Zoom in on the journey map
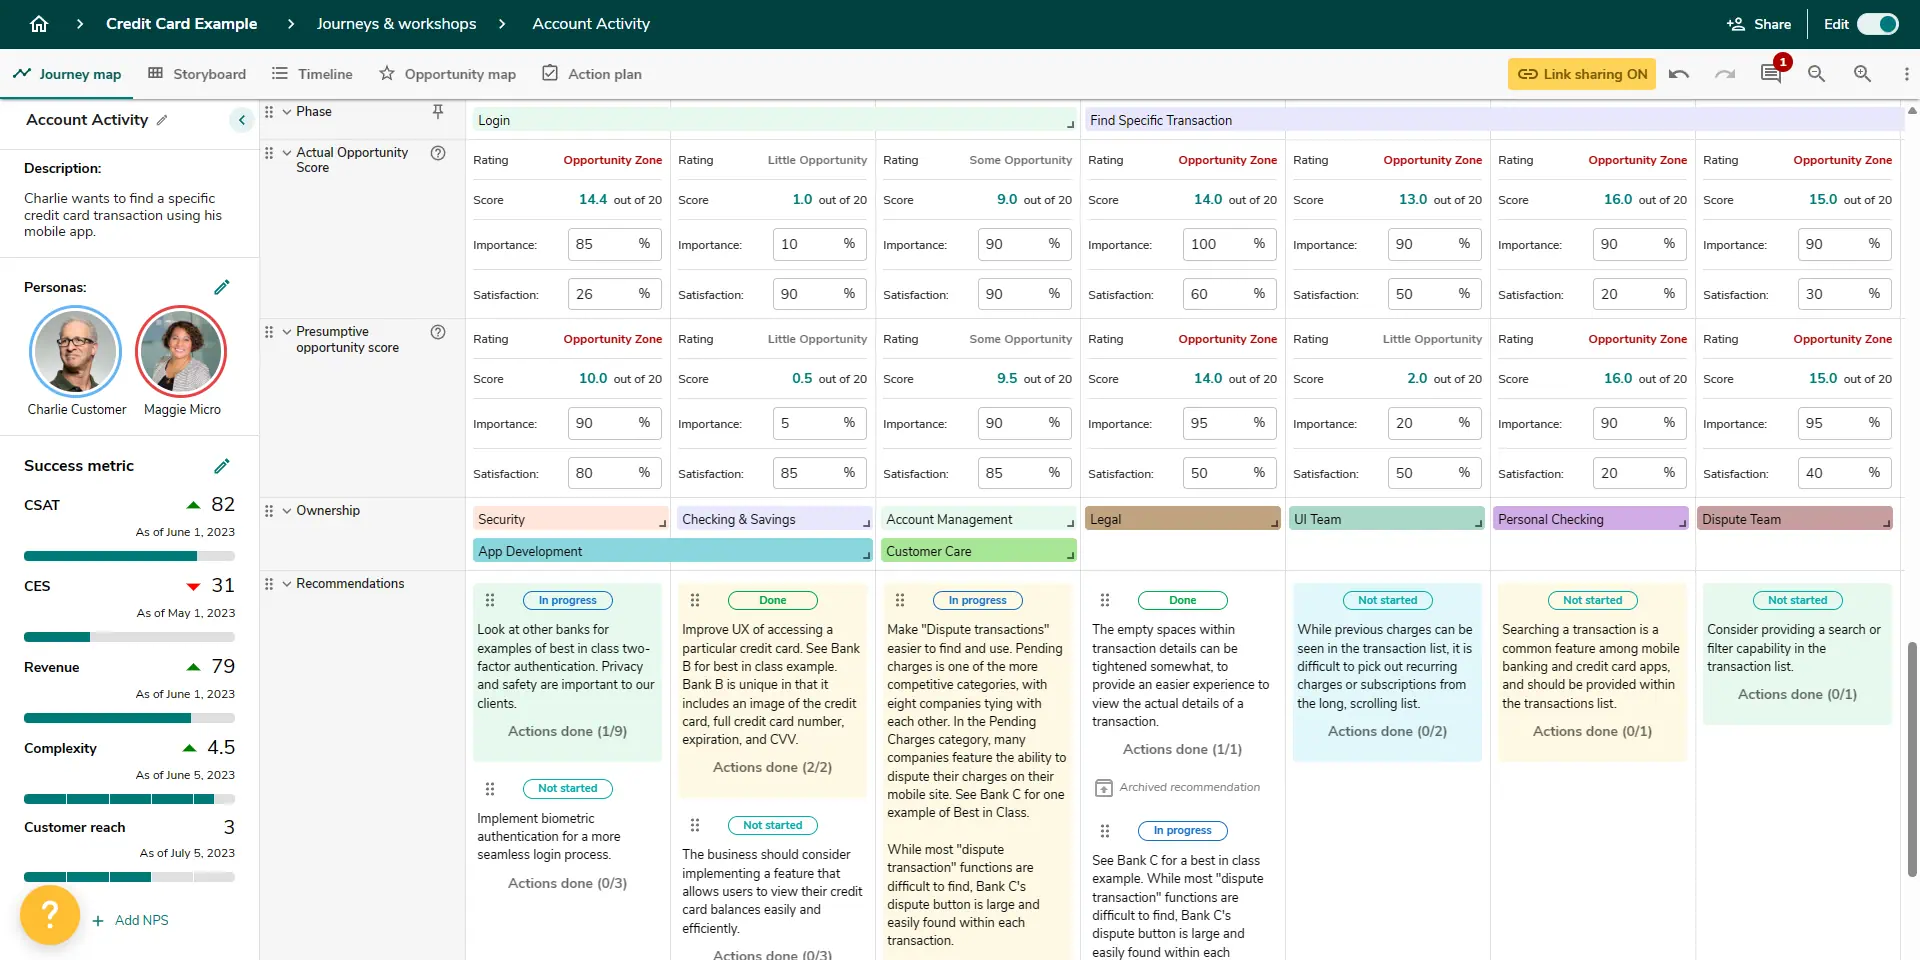1920x960 pixels. click(x=1862, y=74)
